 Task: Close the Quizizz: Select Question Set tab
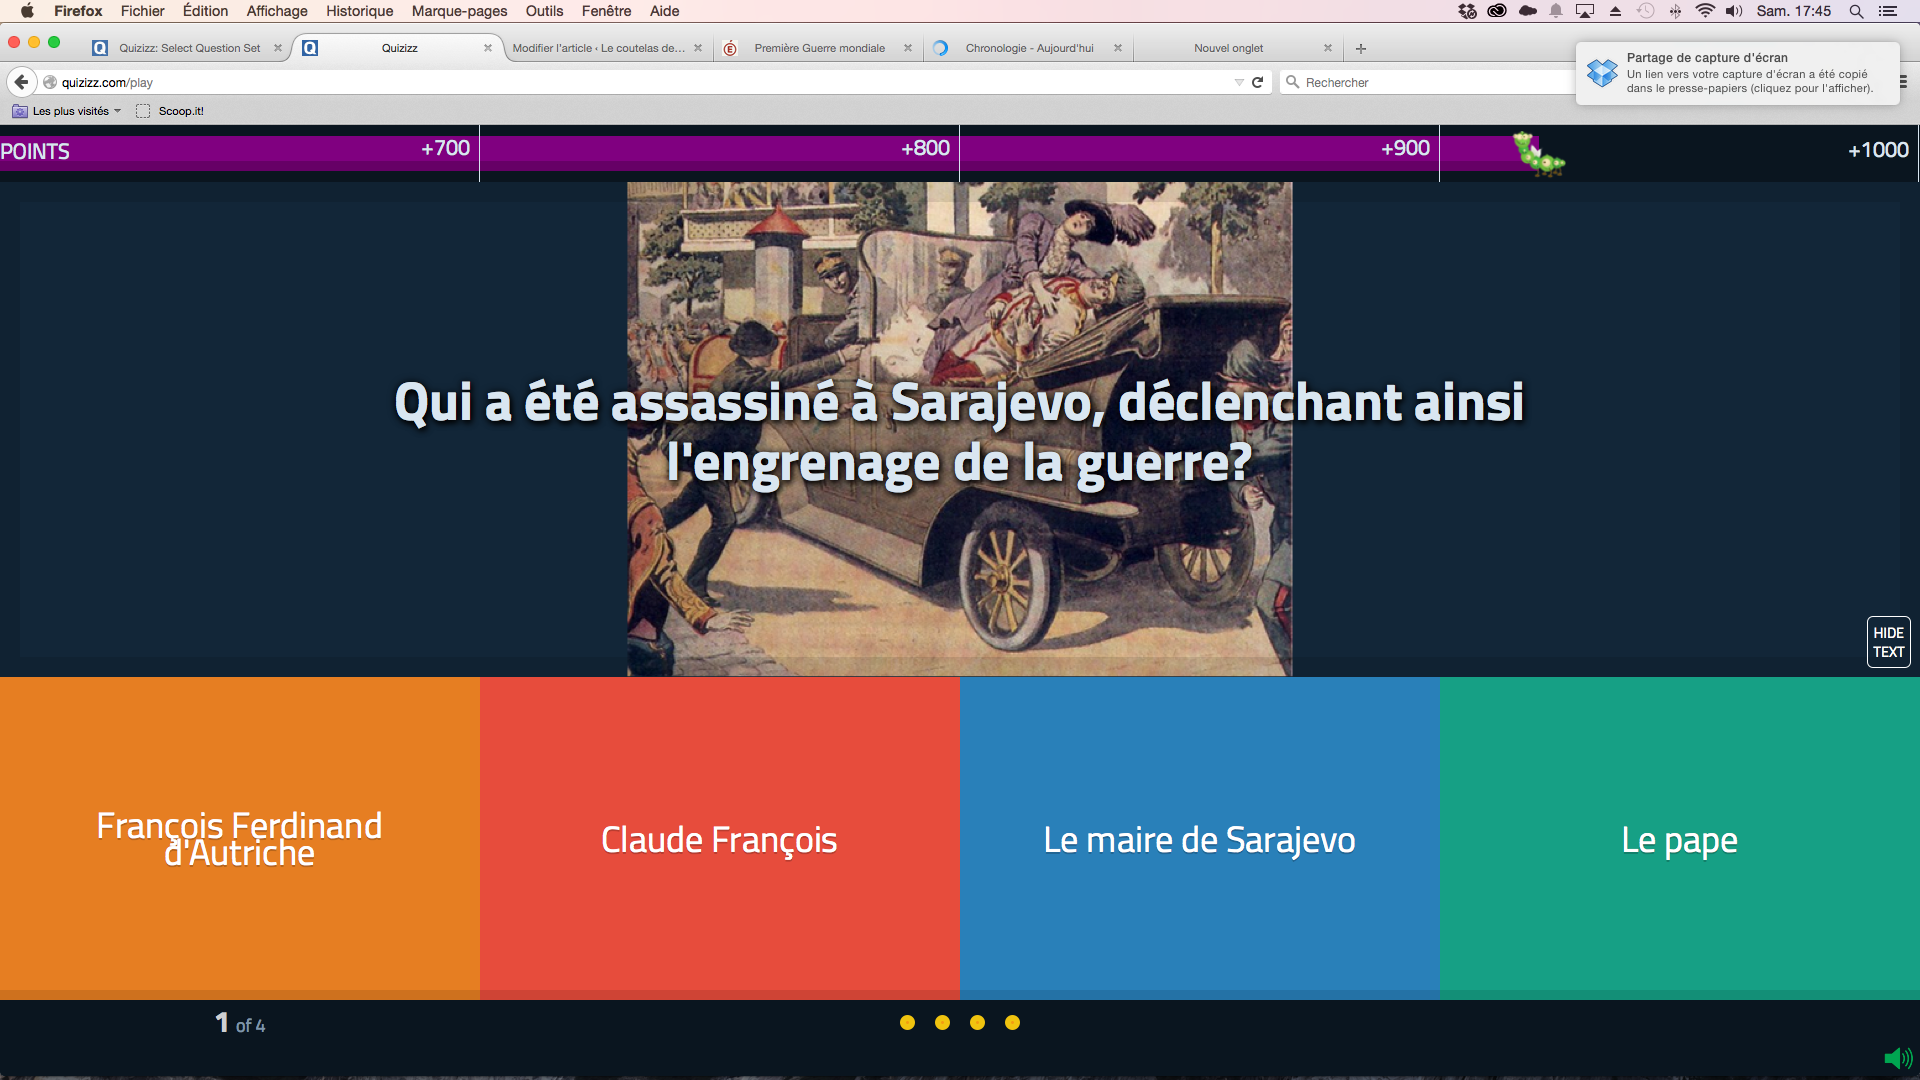coord(278,48)
